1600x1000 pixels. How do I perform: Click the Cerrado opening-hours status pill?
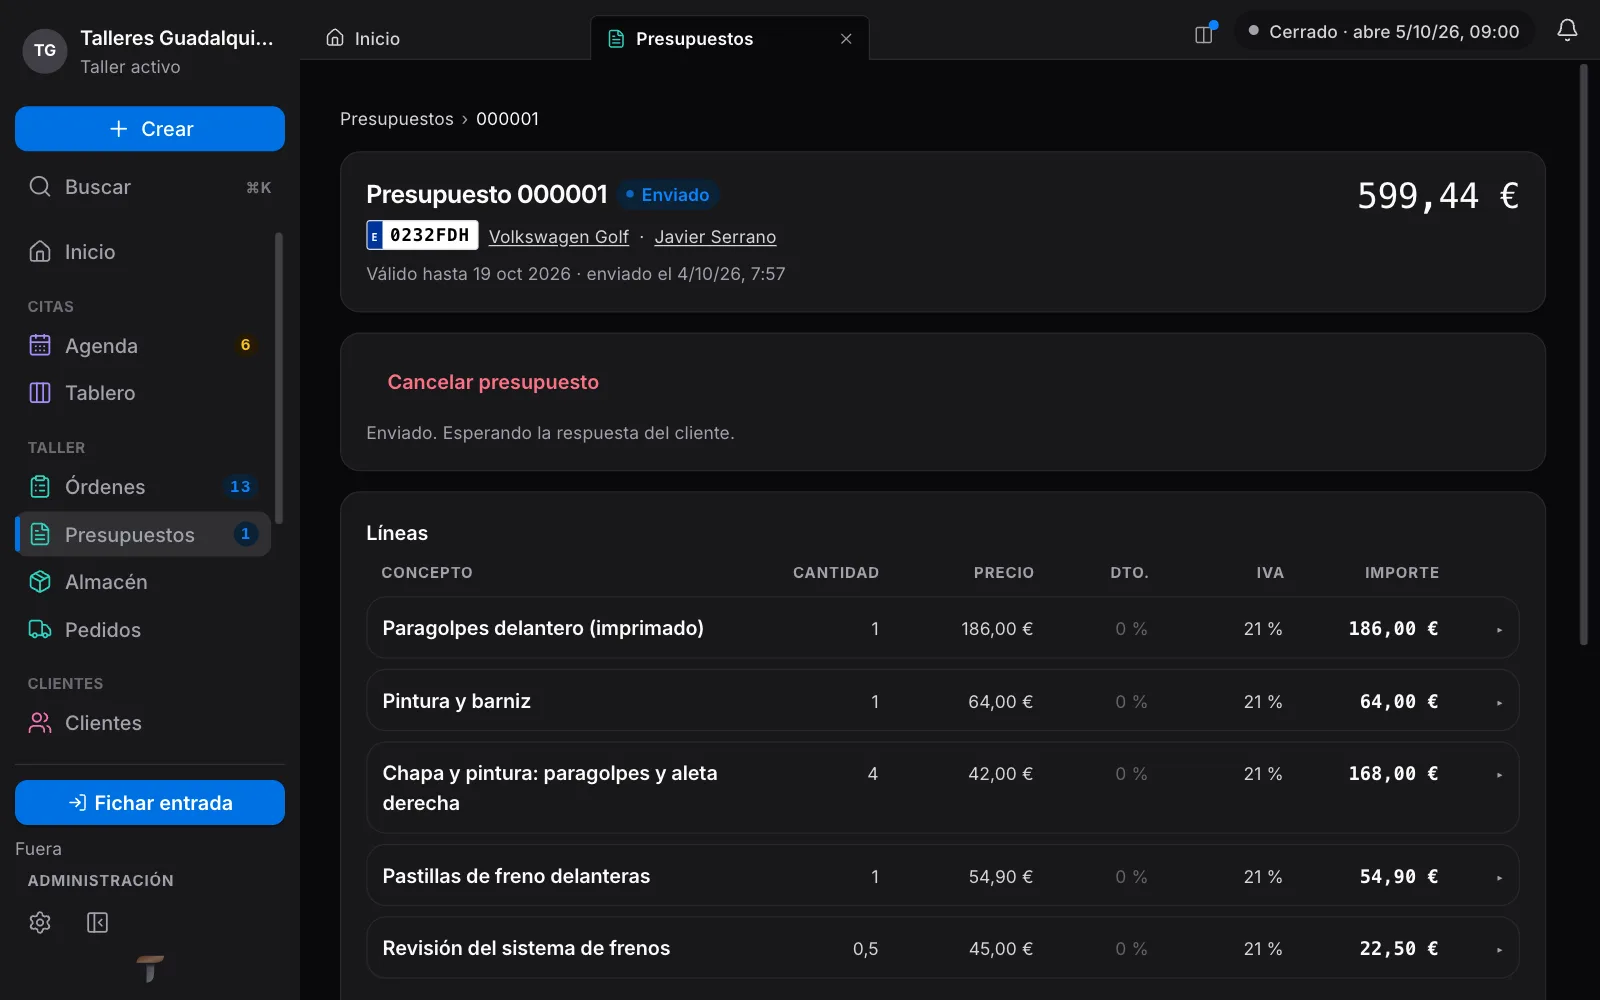(x=1384, y=31)
